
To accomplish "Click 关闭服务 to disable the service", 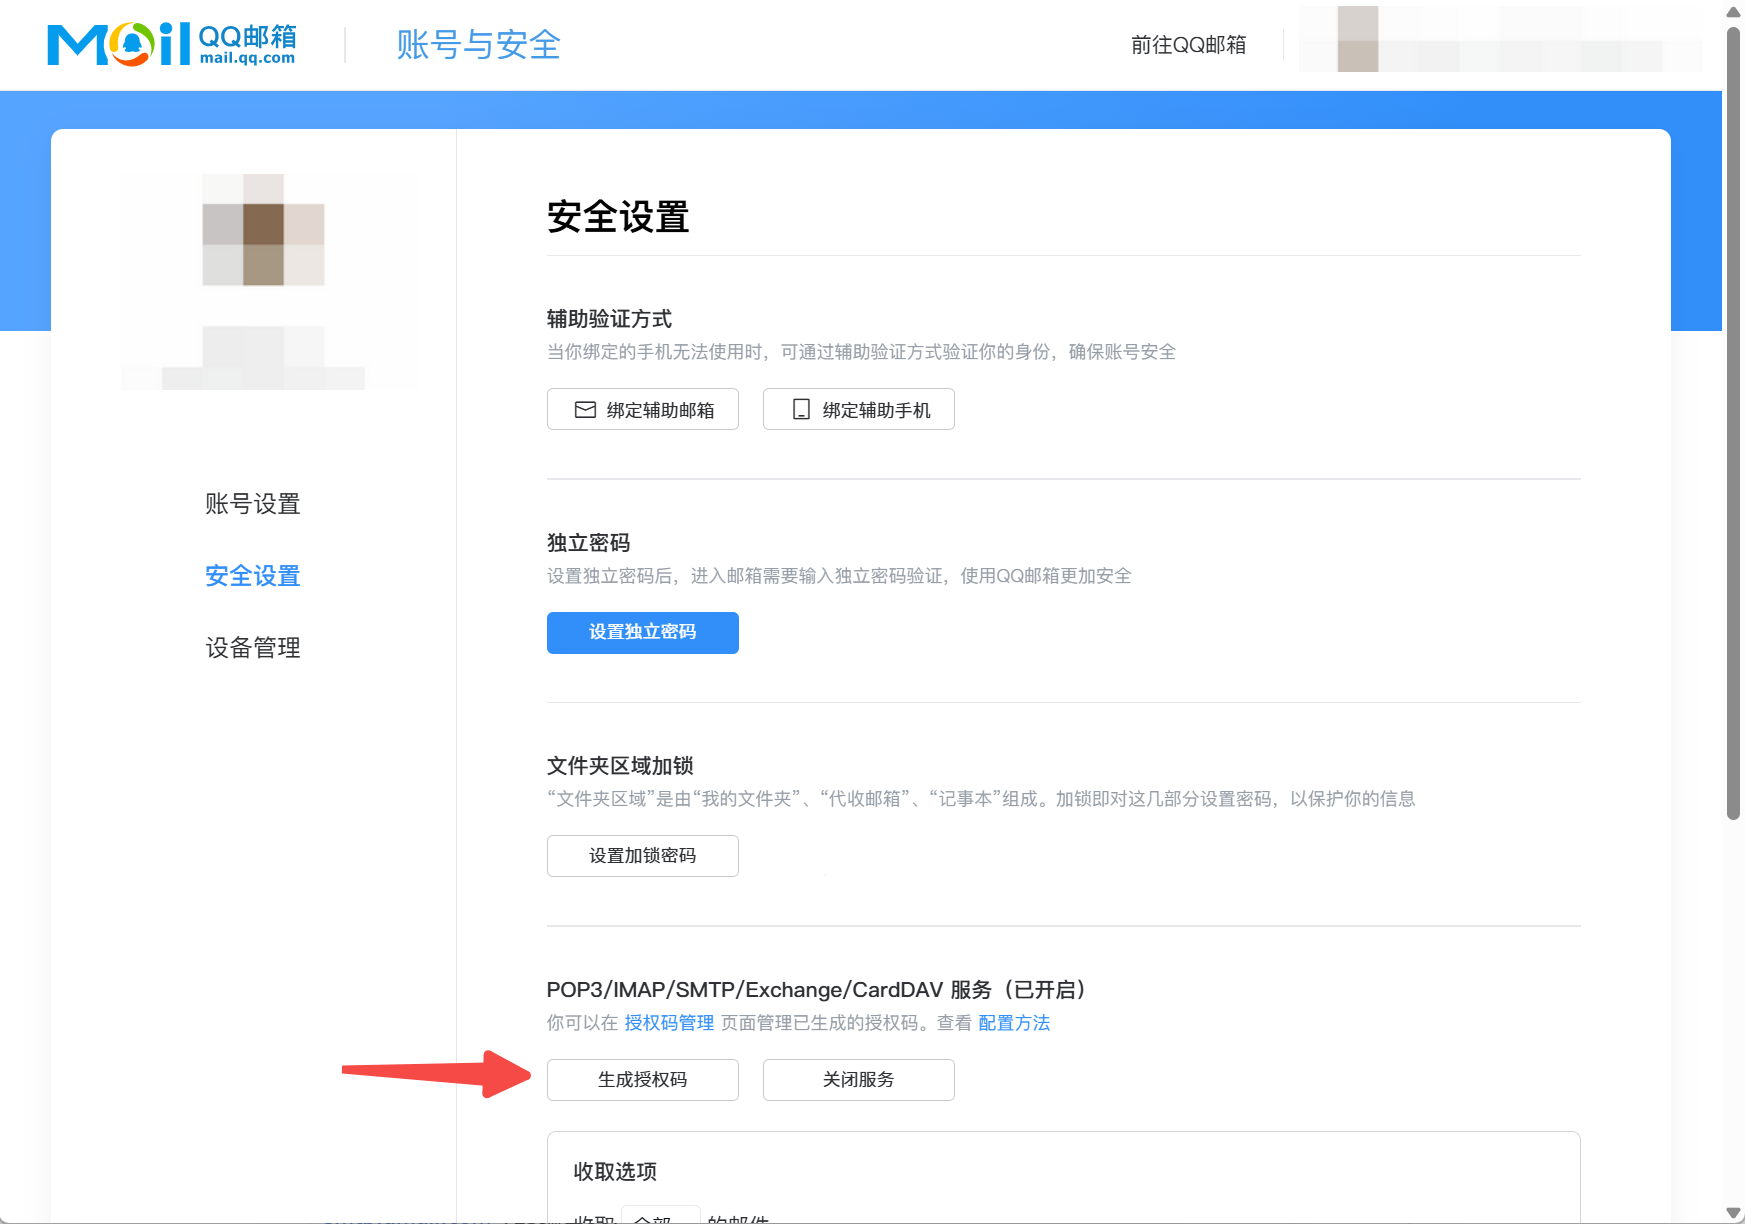I will coord(858,1080).
